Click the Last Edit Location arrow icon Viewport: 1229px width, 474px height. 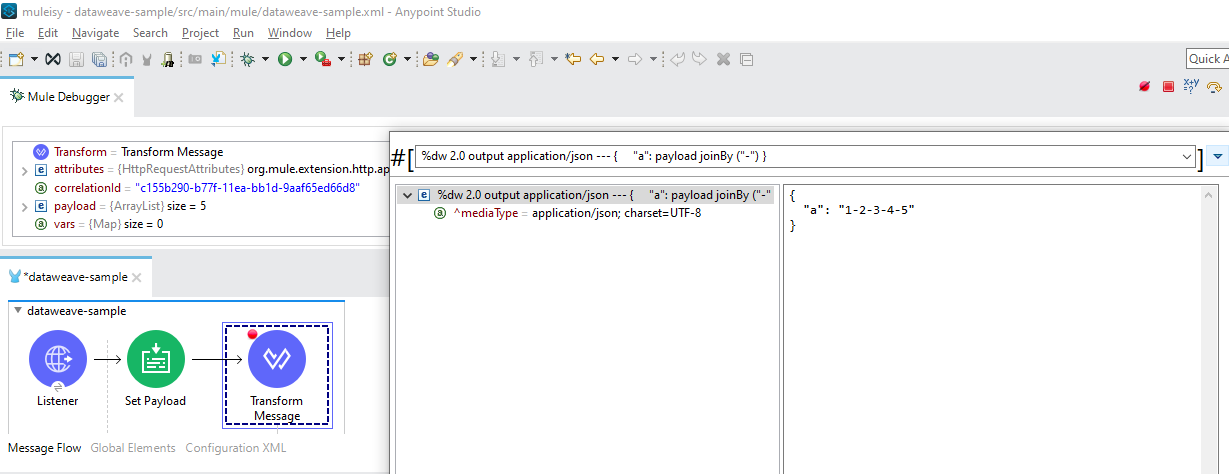tap(573, 60)
